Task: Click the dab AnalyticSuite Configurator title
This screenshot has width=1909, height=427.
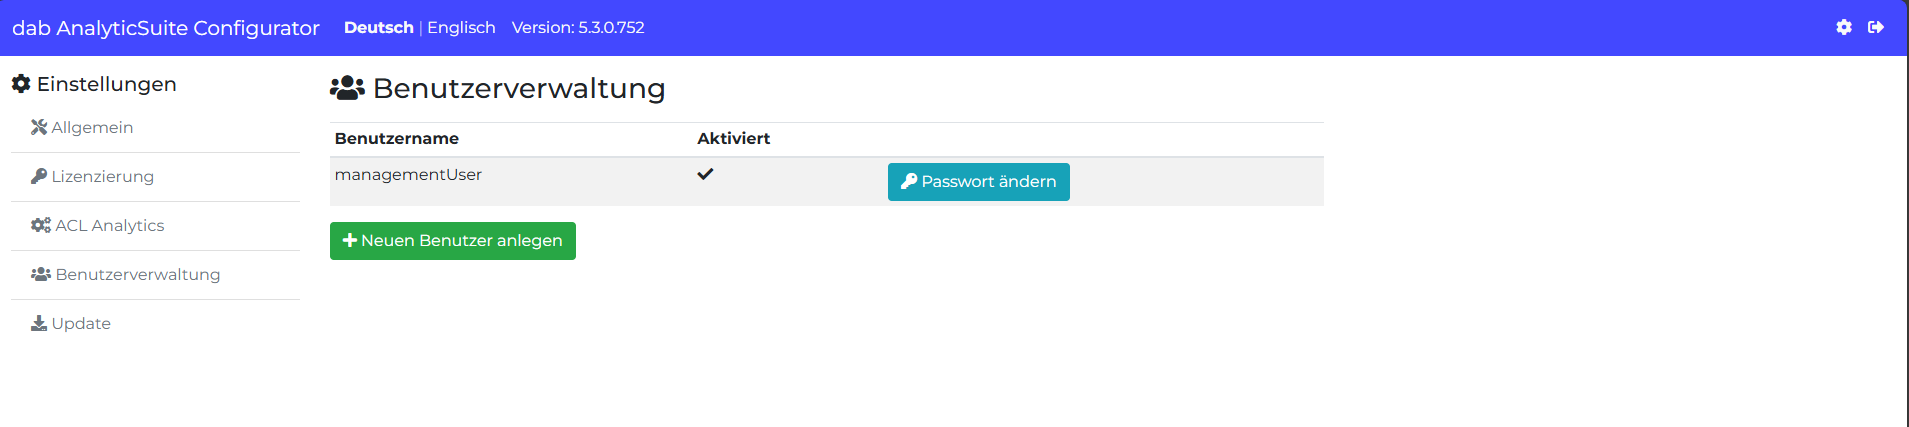Action: tap(166, 28)
